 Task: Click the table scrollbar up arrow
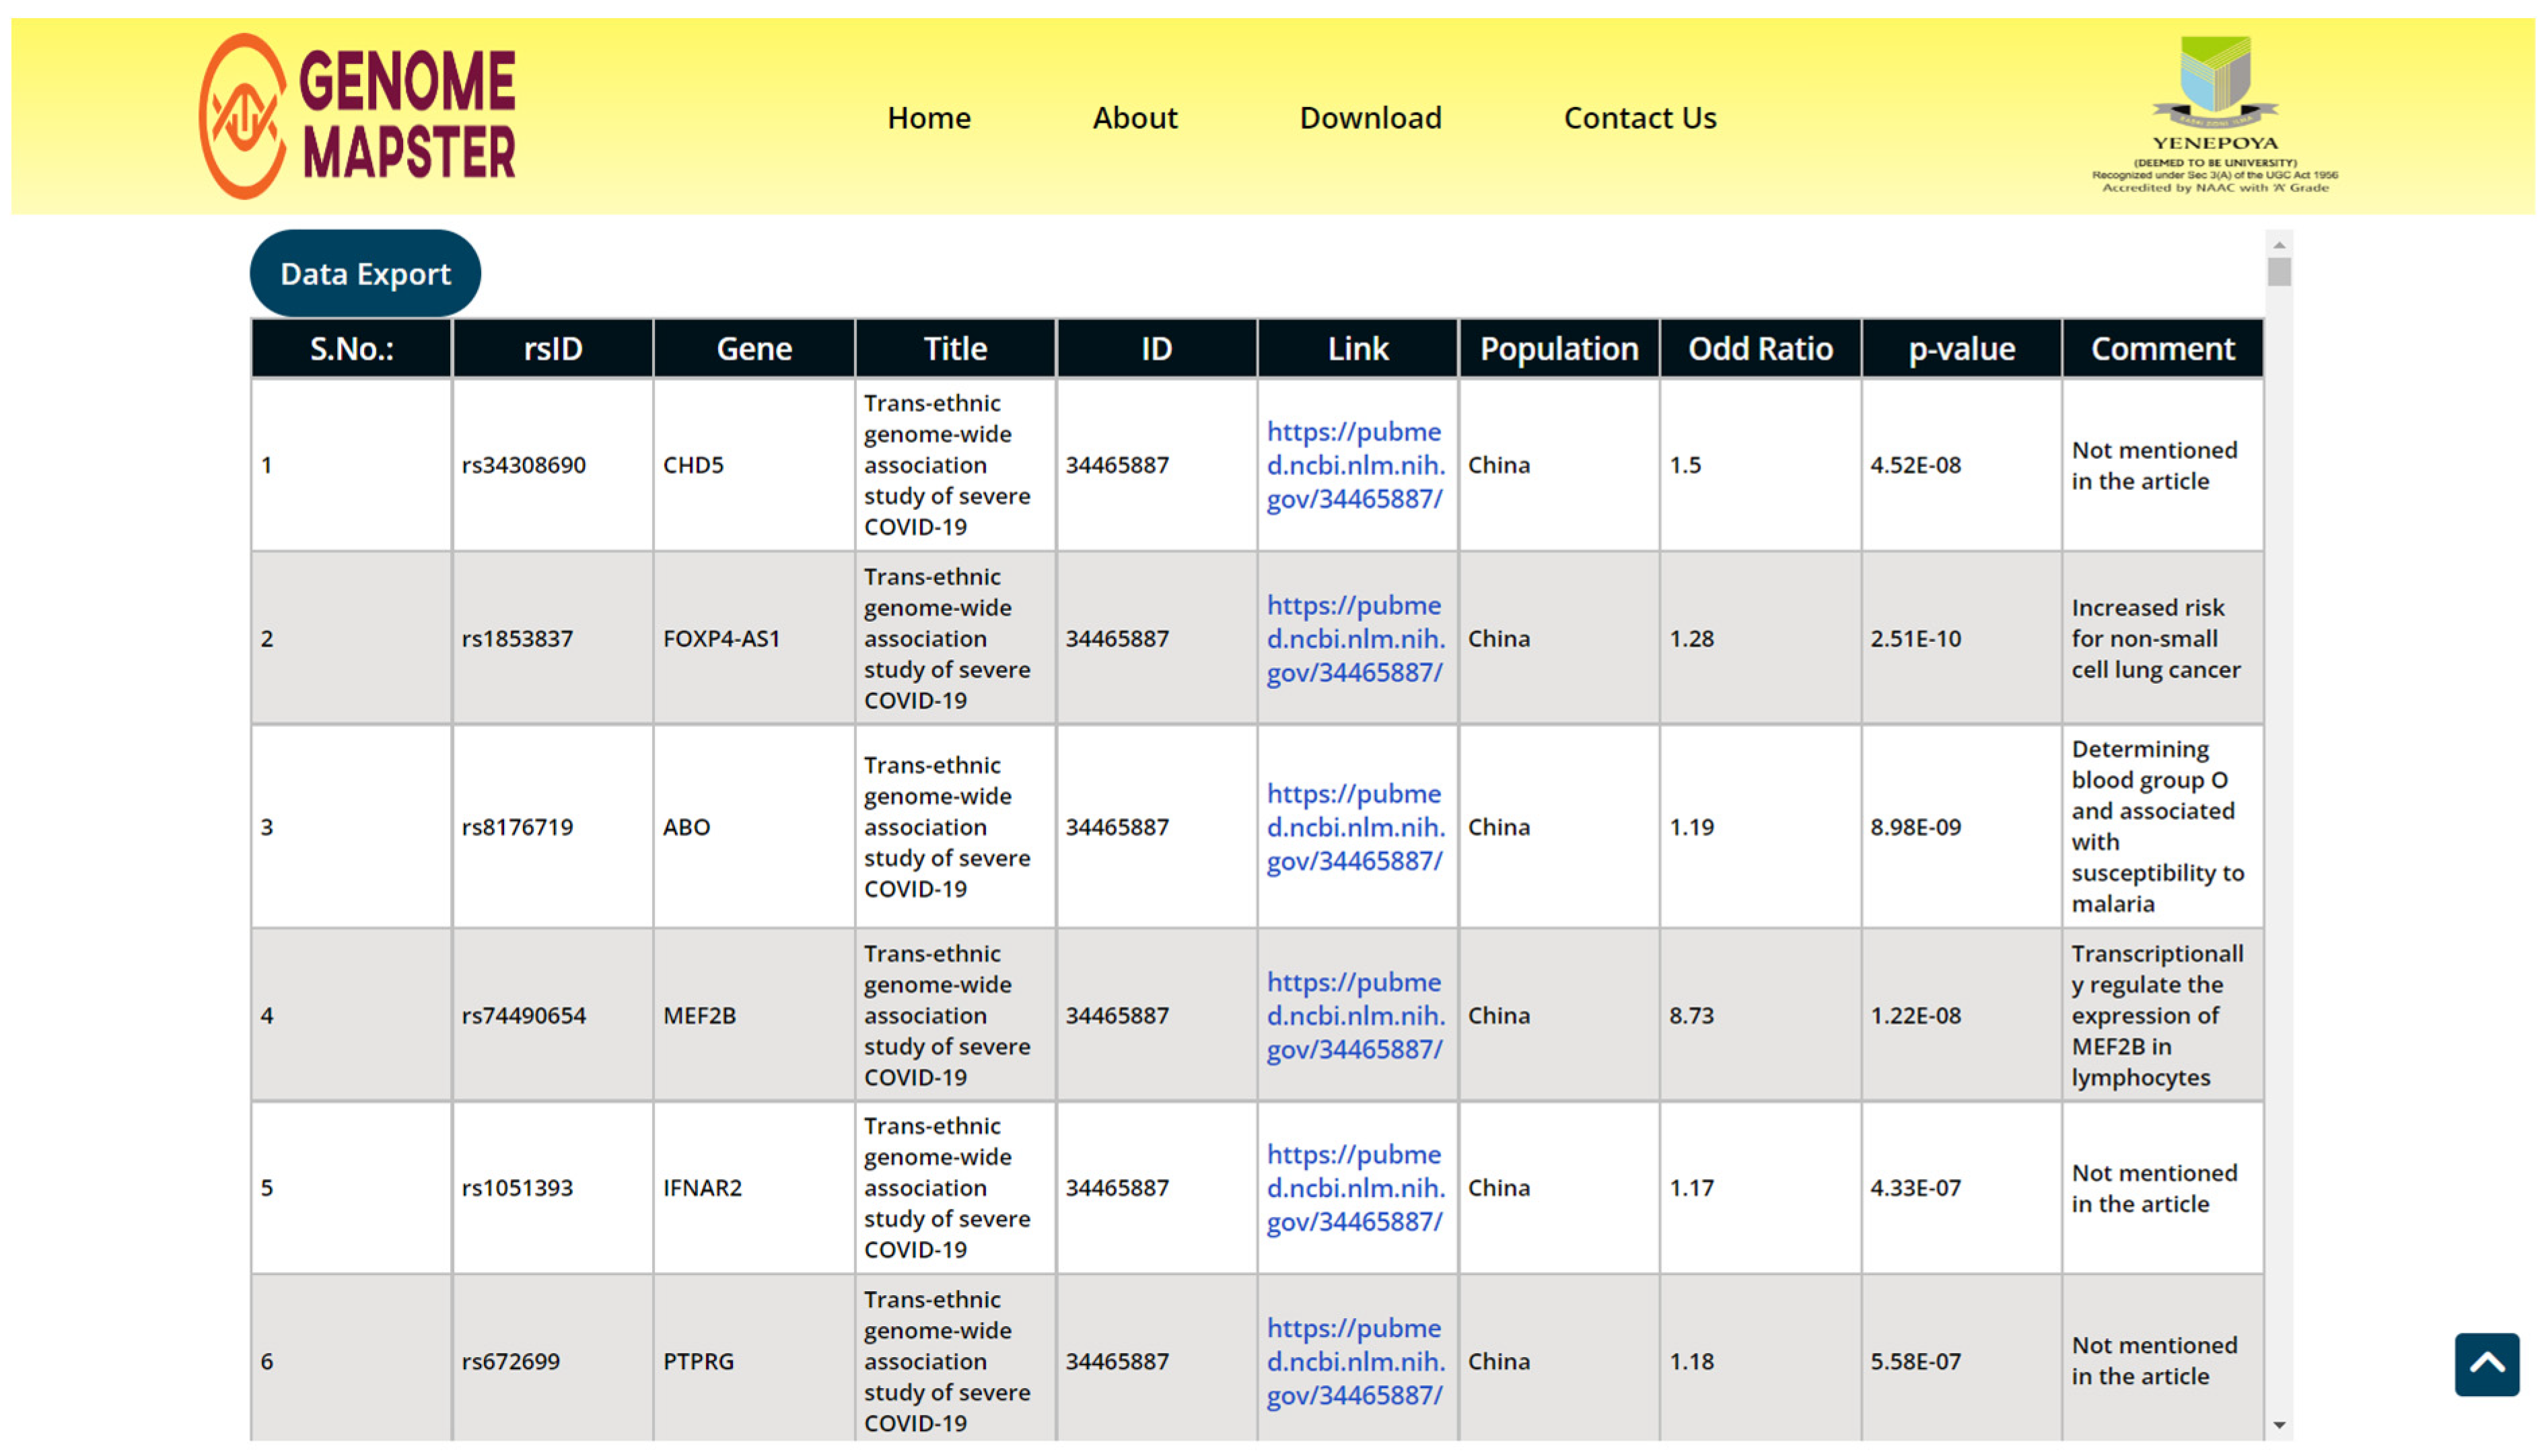point(2279,245)
